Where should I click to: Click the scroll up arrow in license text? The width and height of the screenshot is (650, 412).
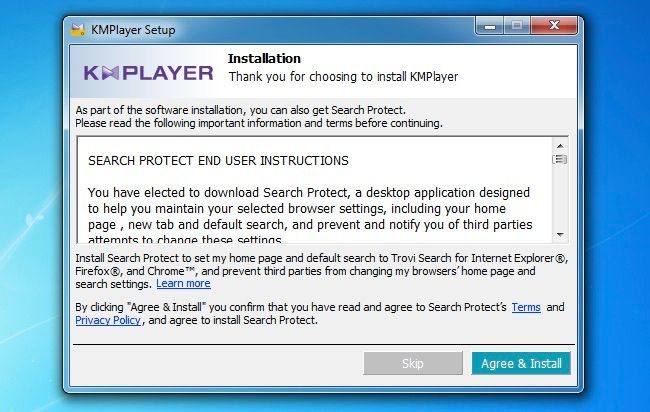[560, 146]
